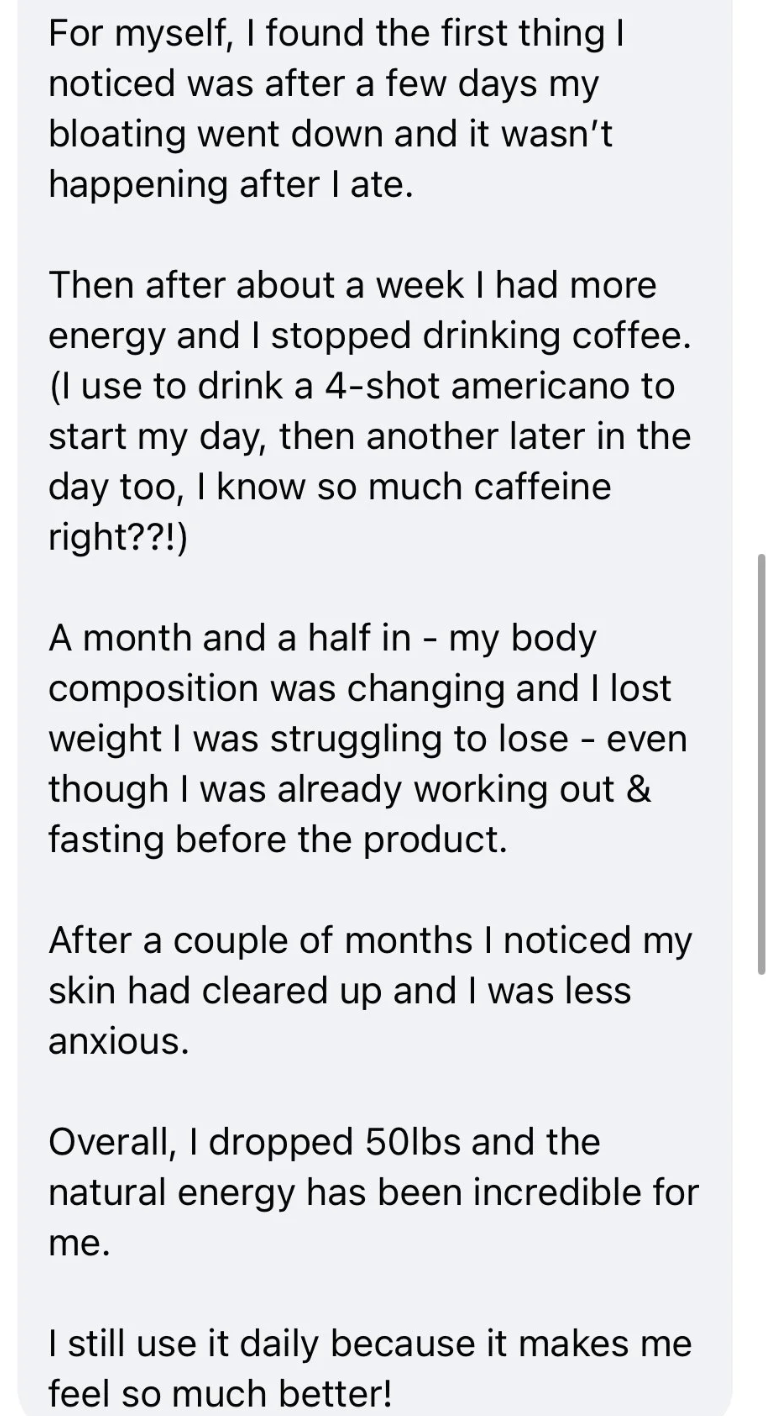The image size is (766, 1416).
Task: Tap the word "anxious."
Action: [118, 1041]
